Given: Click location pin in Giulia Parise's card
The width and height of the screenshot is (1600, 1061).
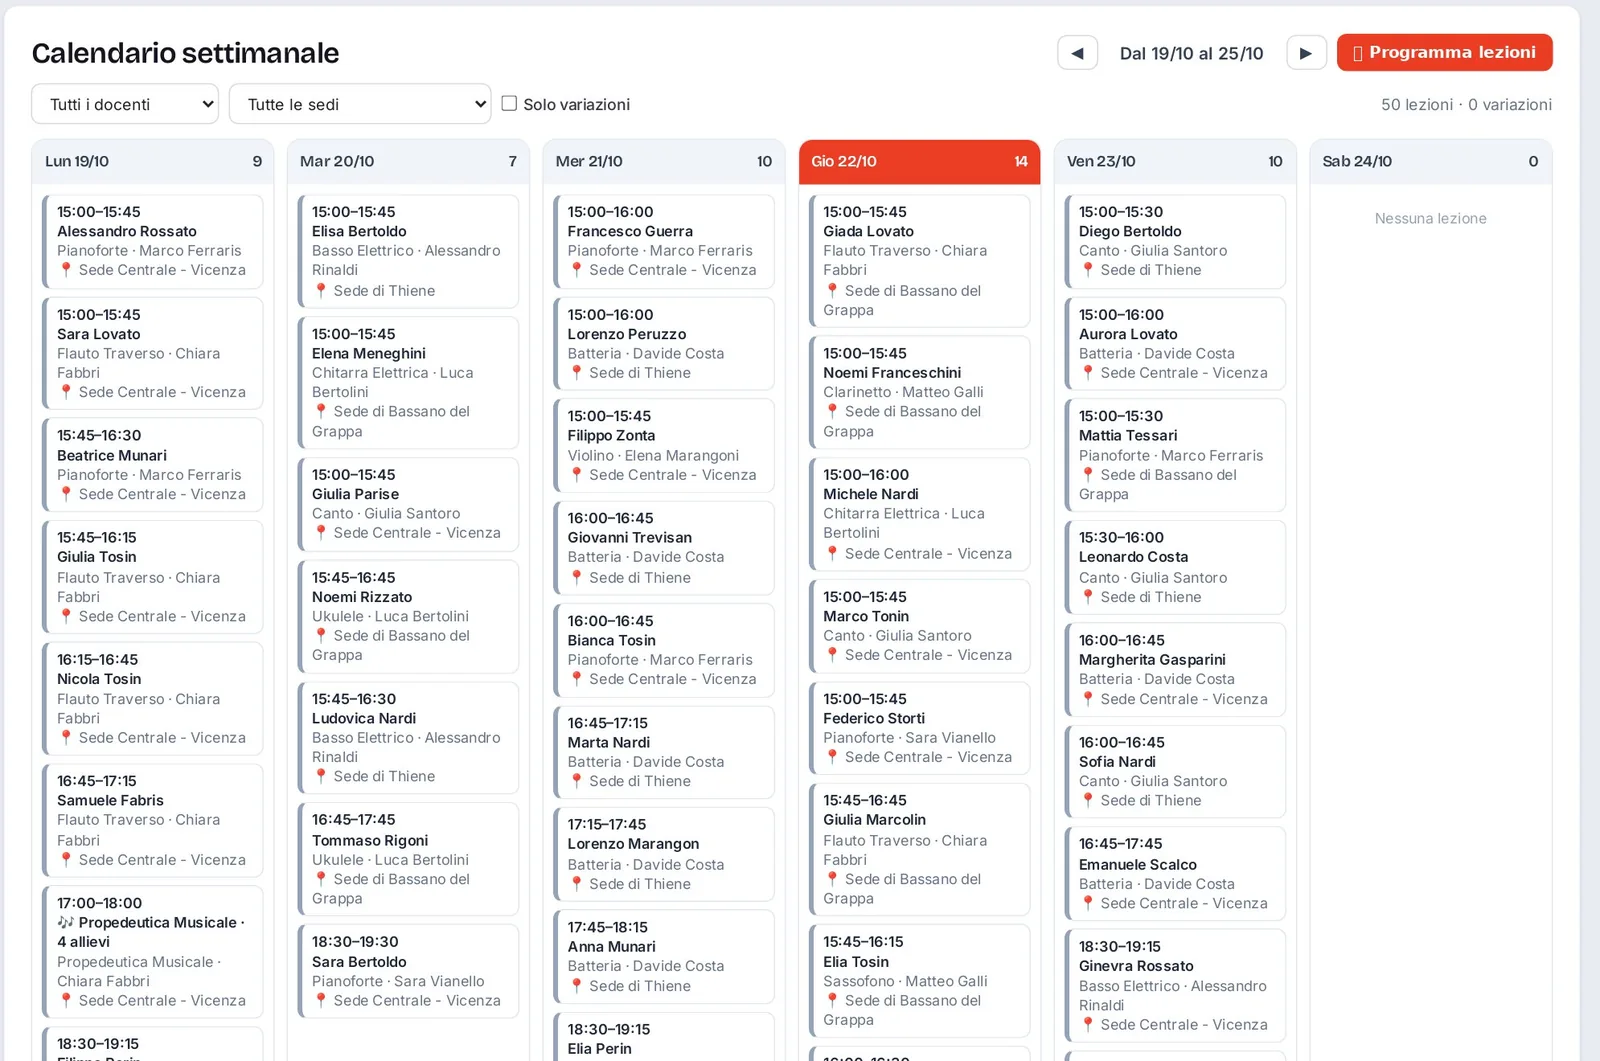Looking at the screenshot, I should [x=321, y=533].
